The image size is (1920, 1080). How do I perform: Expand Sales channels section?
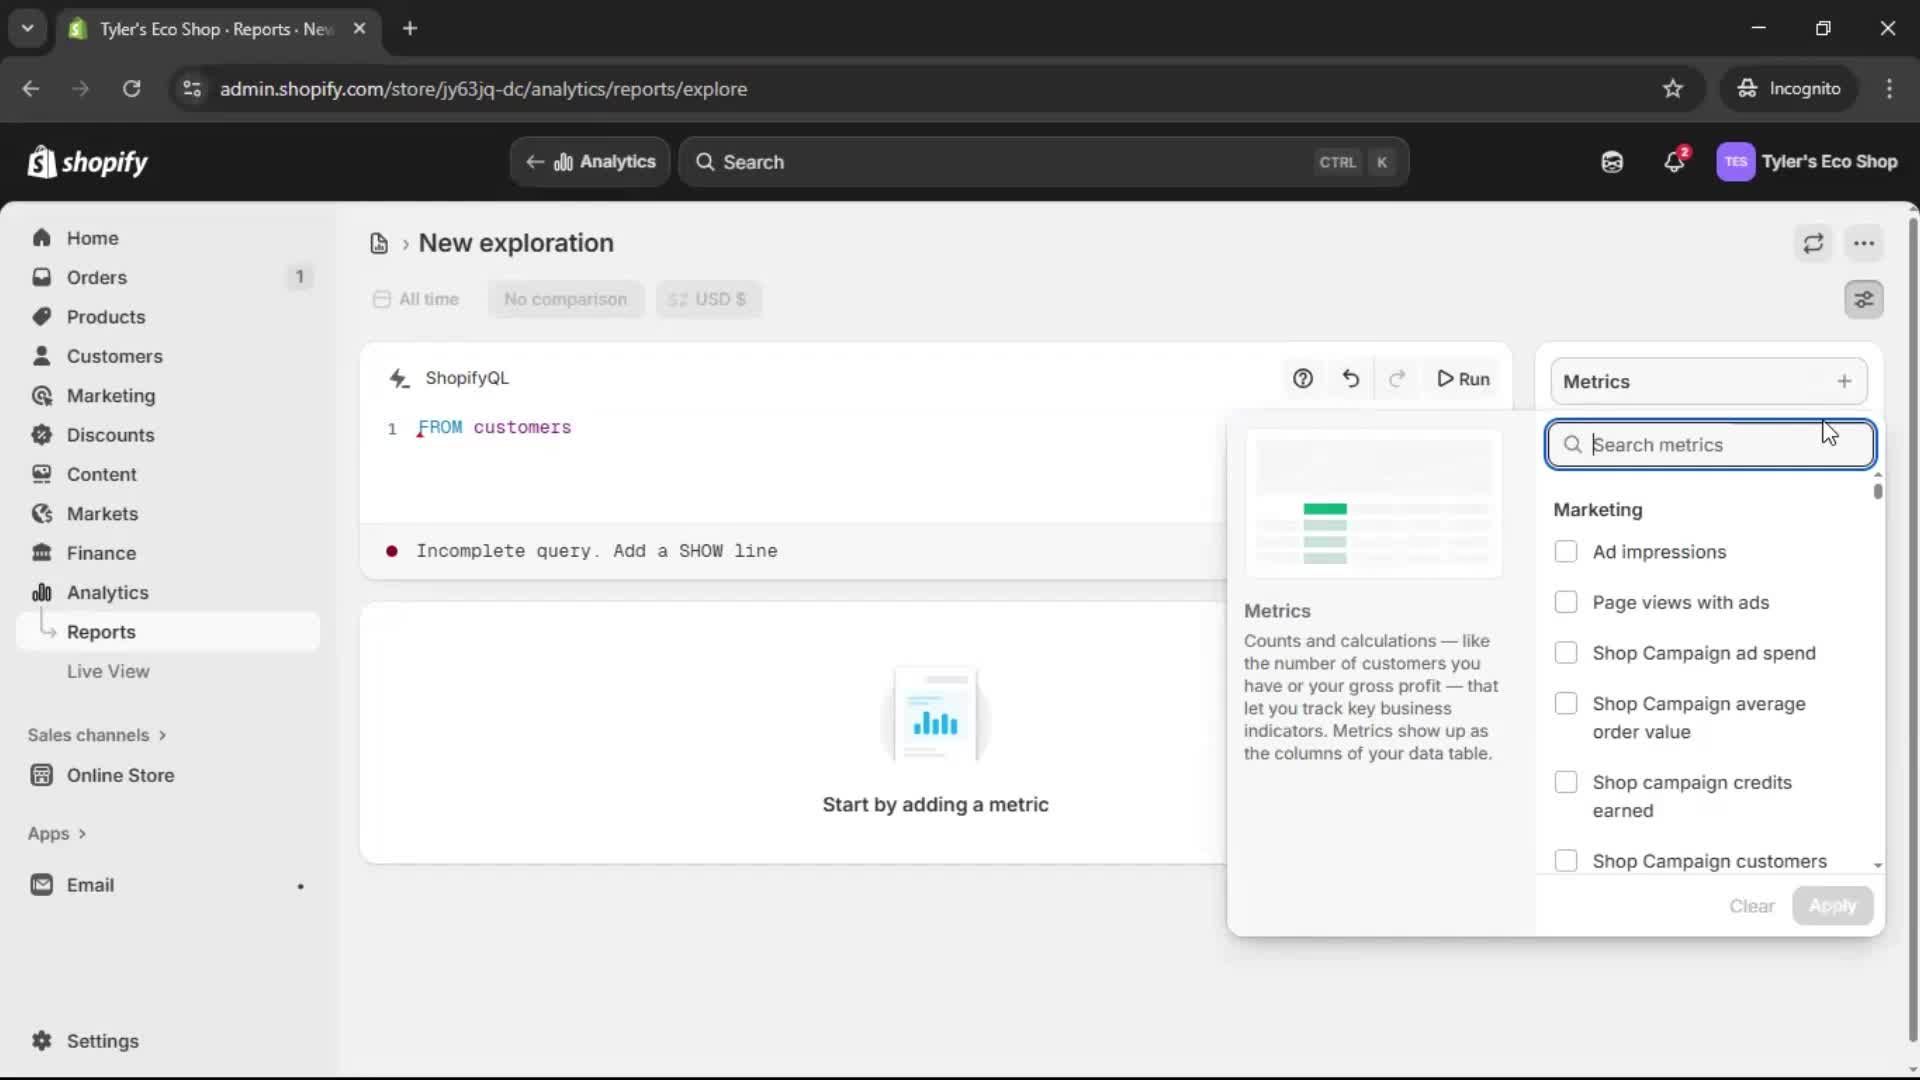tap(97, 735)
